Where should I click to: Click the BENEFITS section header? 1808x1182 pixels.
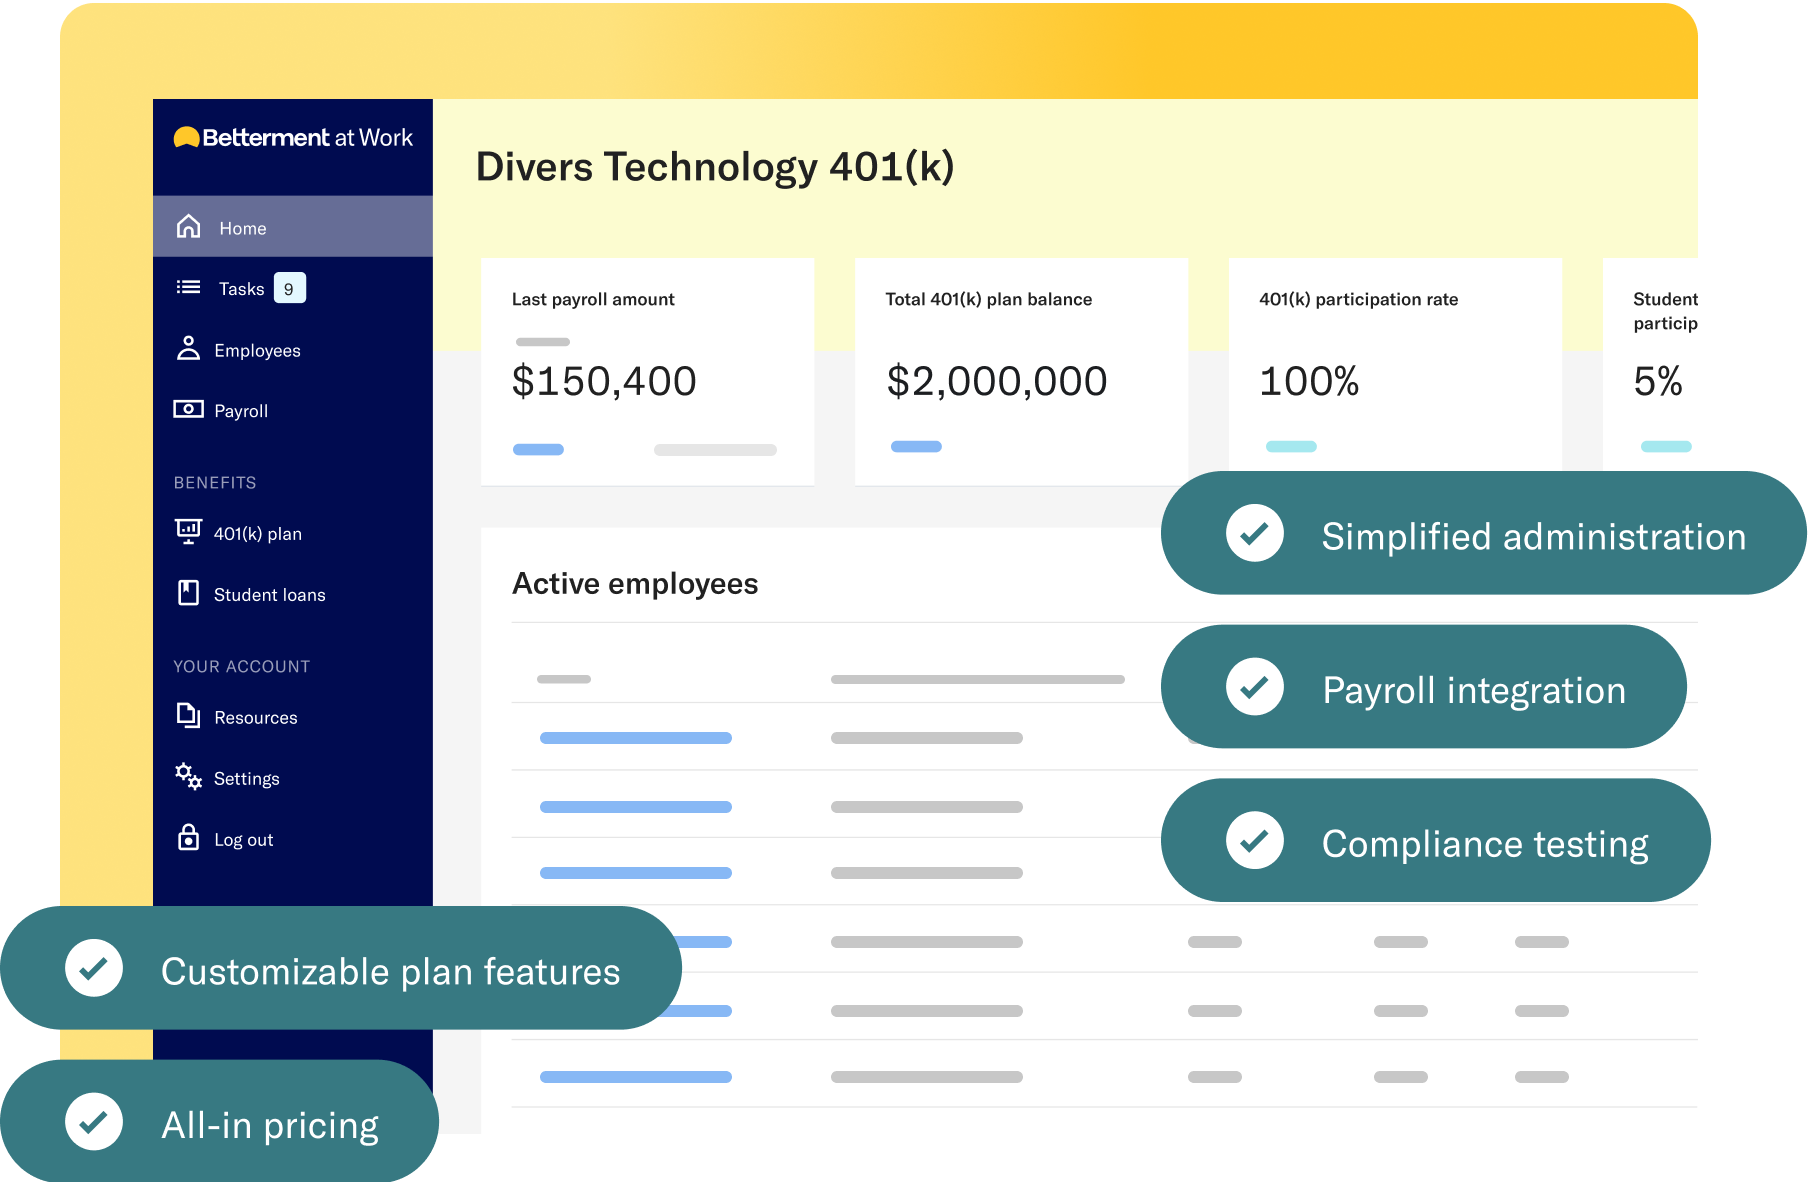[x=215, y=482]
